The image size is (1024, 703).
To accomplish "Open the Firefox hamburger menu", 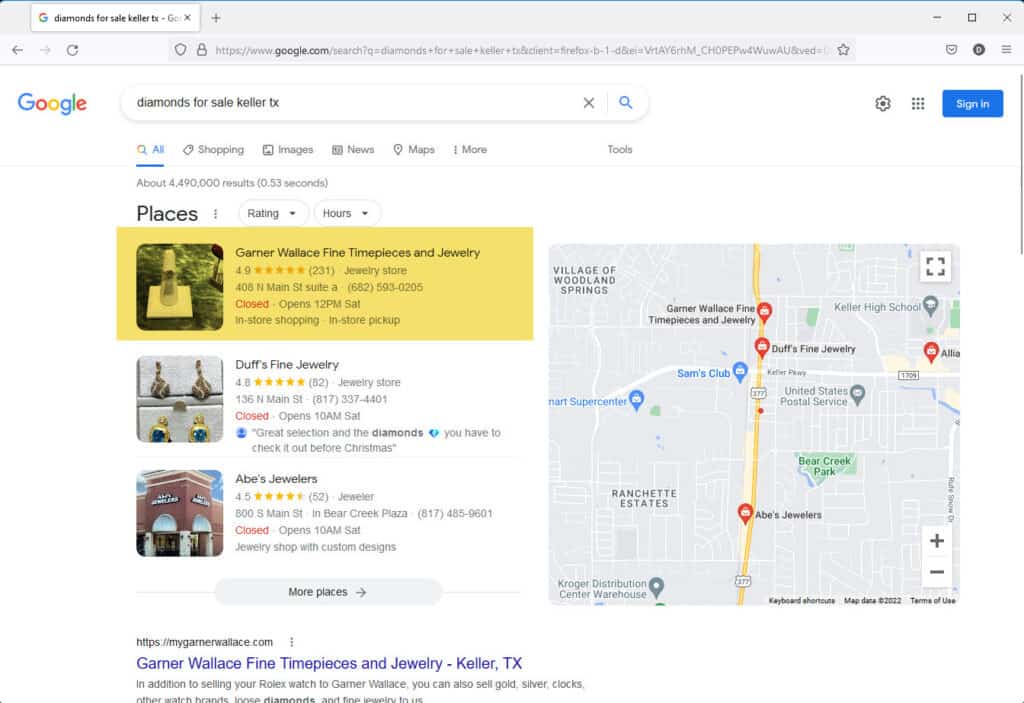I will pos(1006,50).
